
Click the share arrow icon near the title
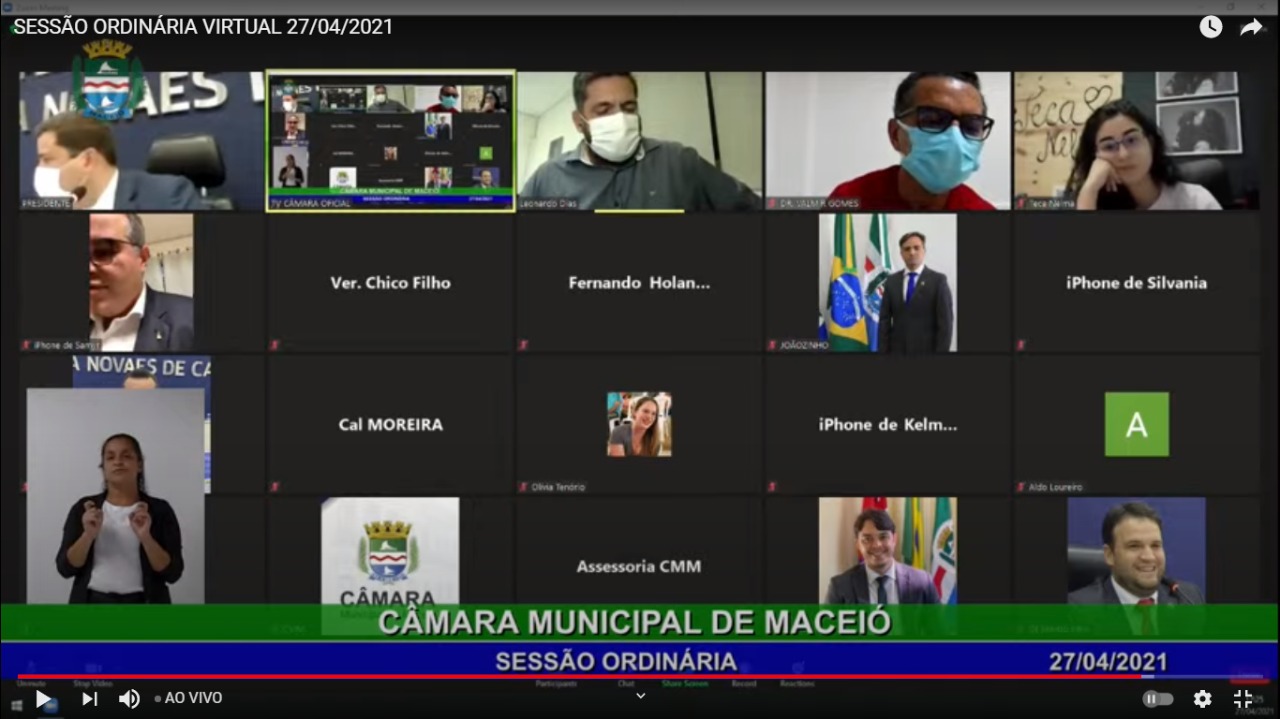coord(1251,27)
